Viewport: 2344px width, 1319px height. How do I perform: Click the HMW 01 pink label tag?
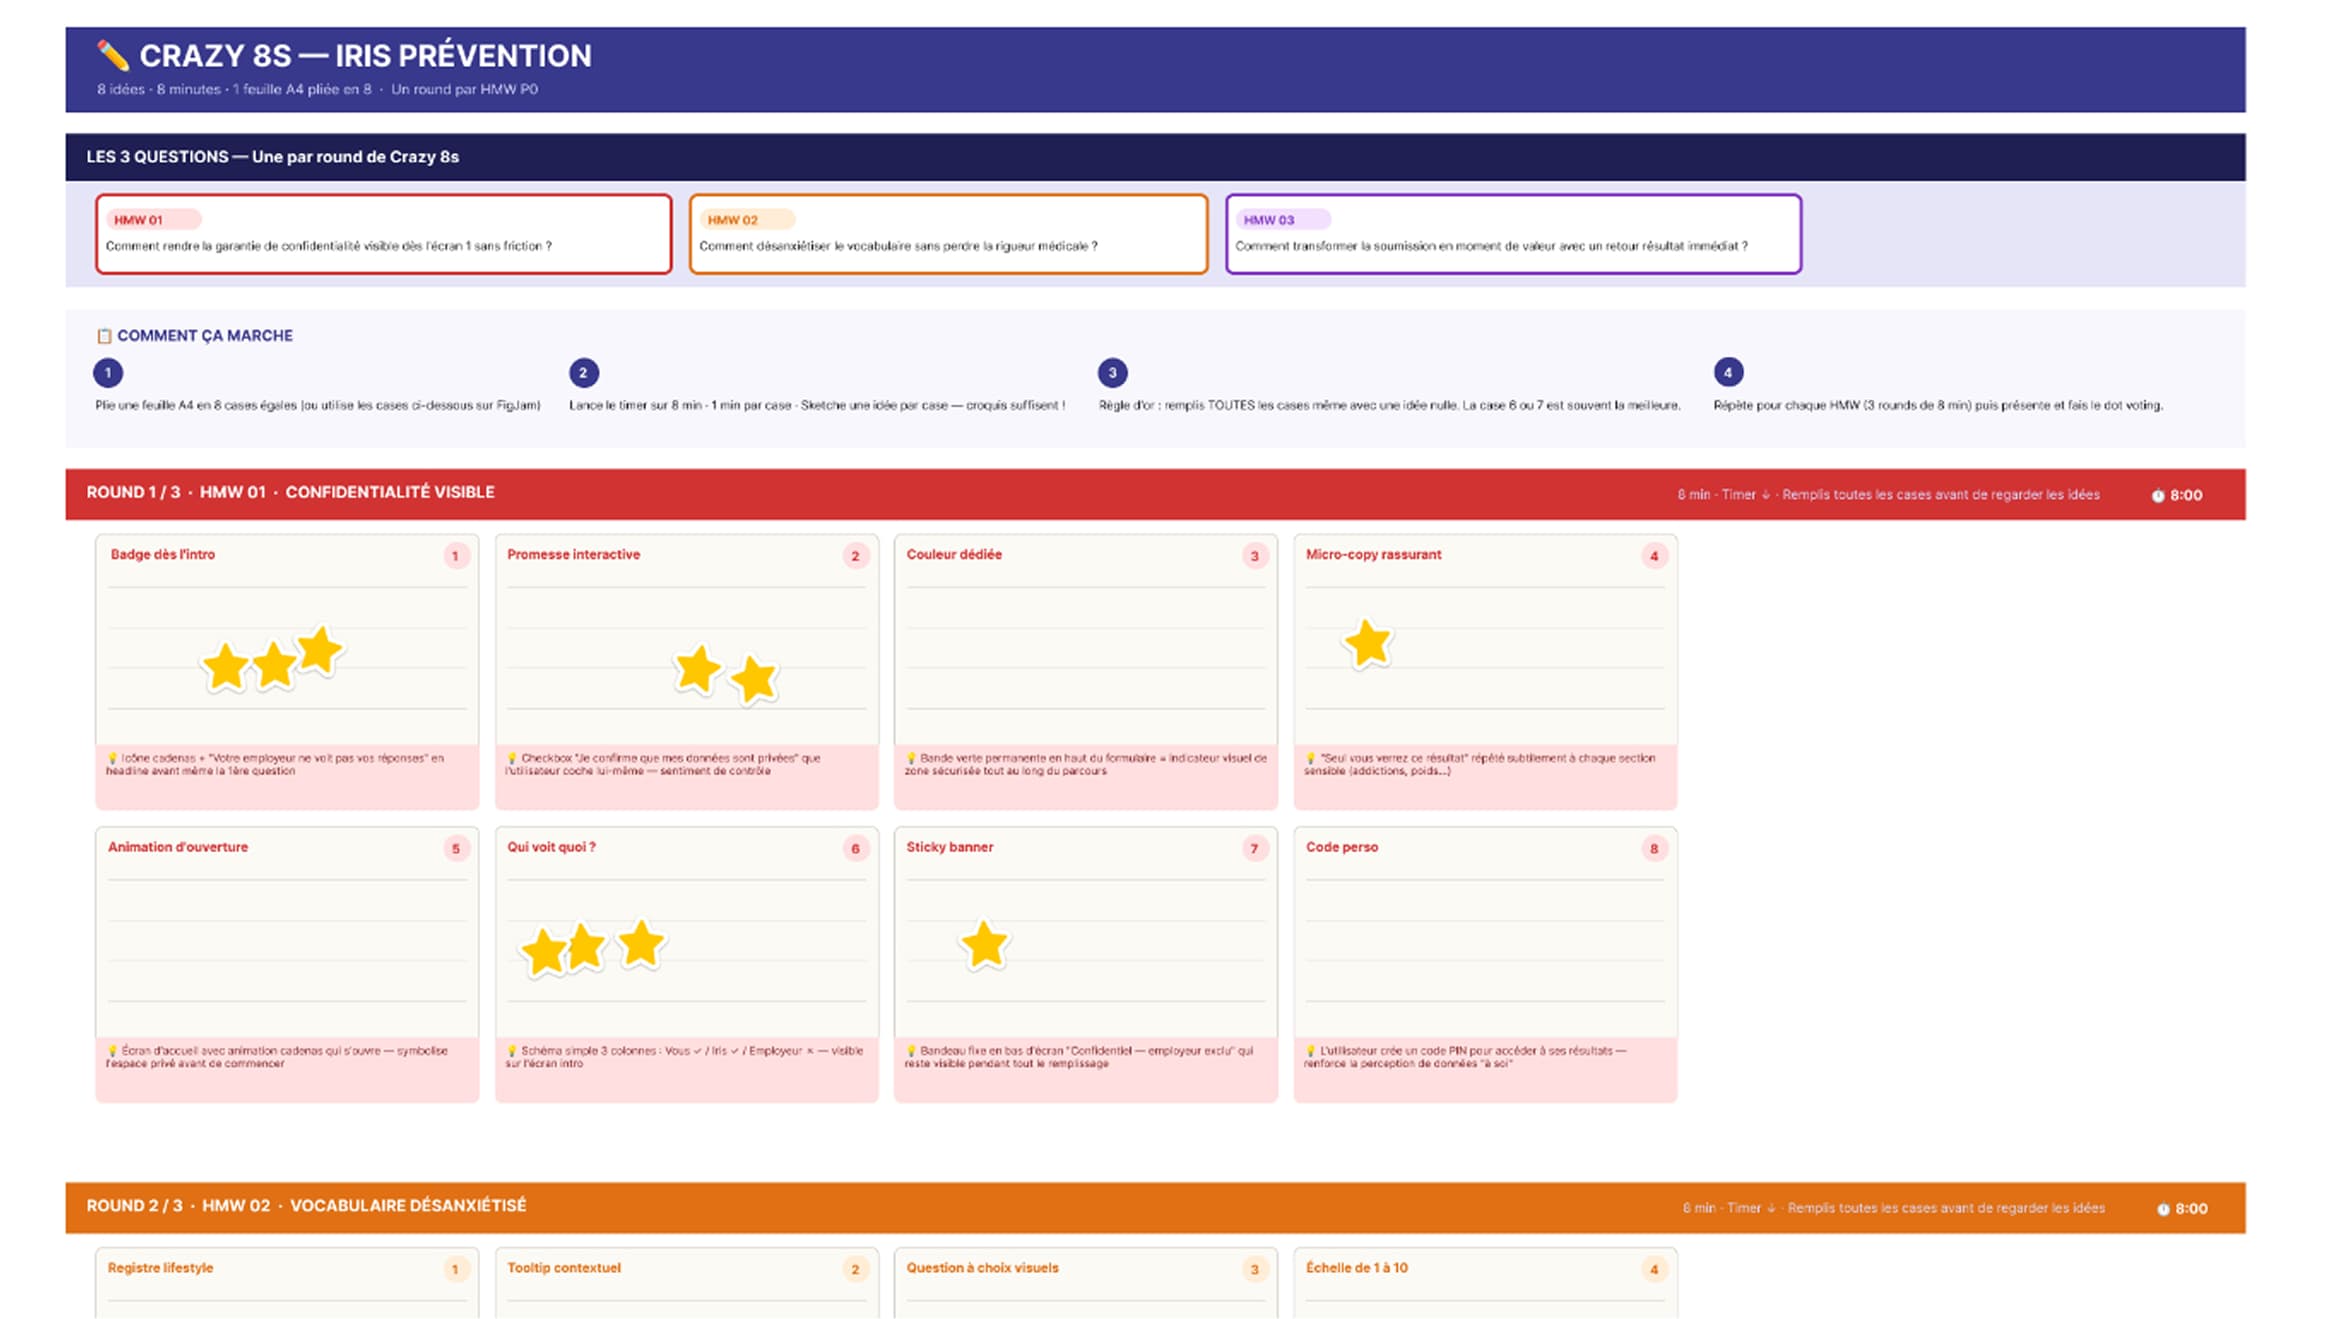pos(154,220)
